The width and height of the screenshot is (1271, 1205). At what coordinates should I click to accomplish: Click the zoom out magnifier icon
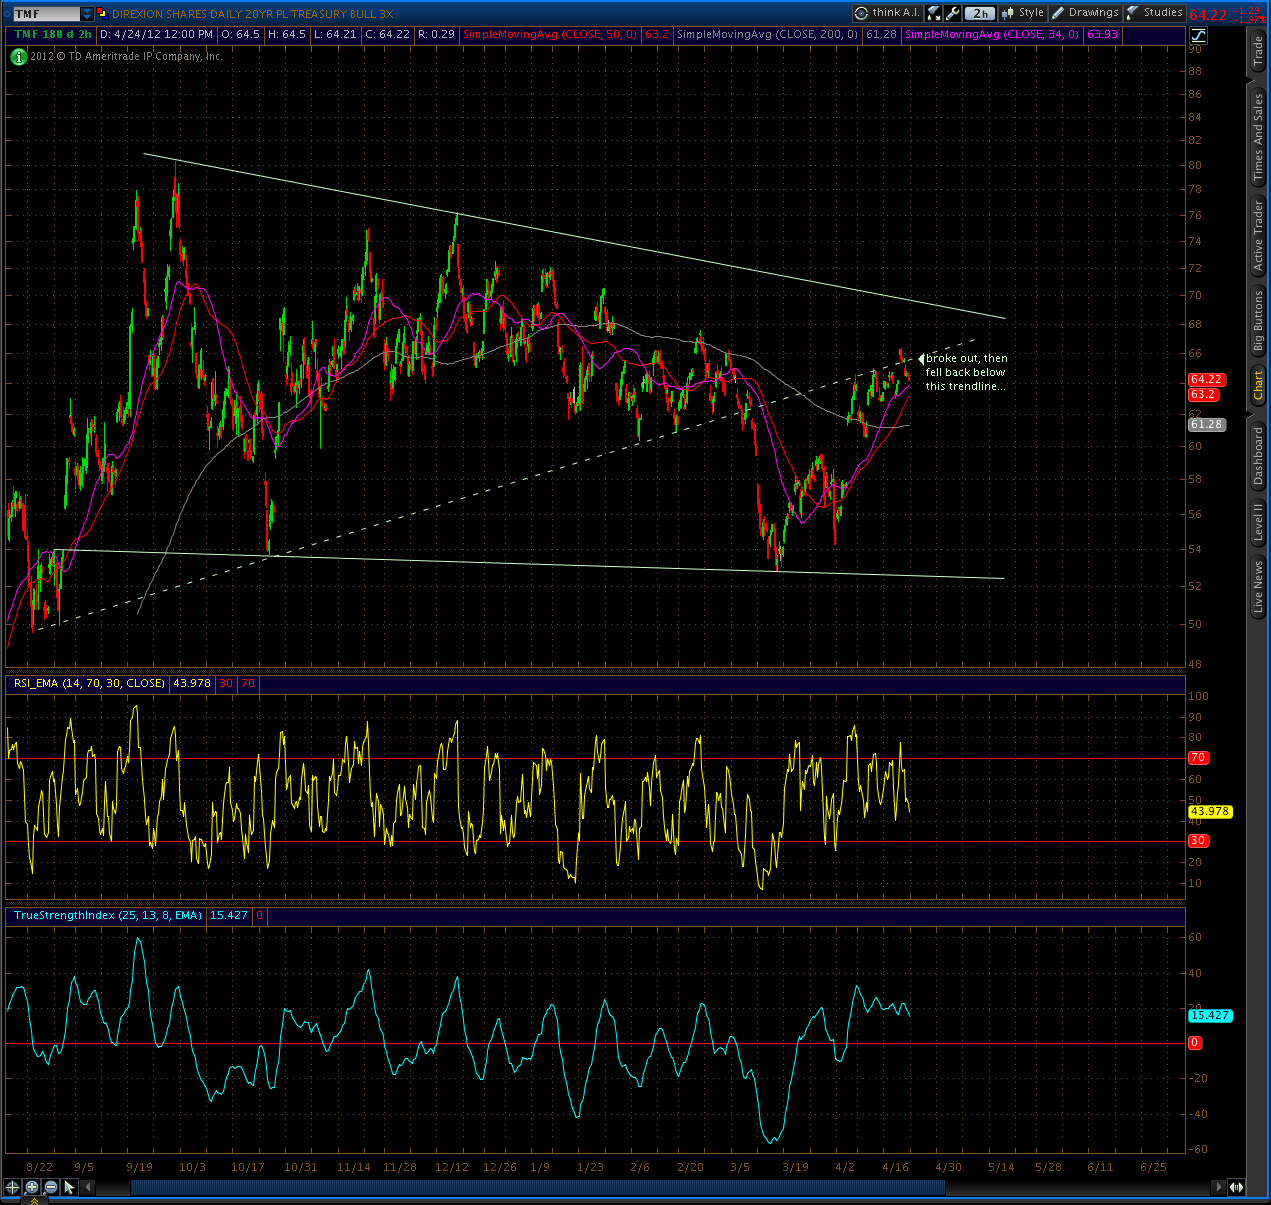(51, 1187)
